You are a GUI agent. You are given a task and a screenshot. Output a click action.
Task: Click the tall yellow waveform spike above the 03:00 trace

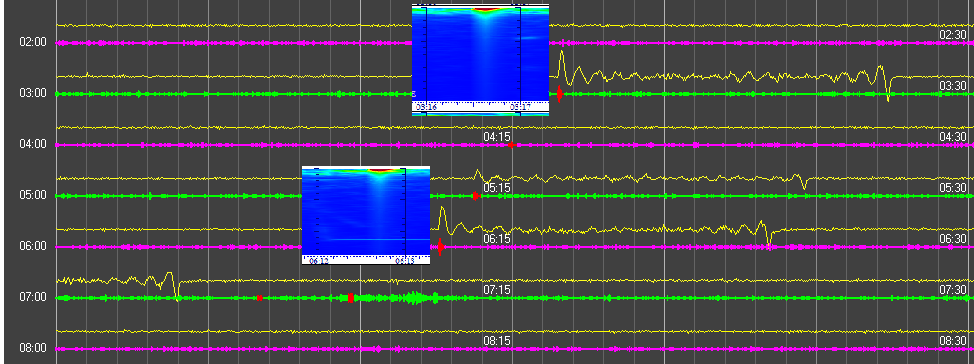(x=562, y=64)
